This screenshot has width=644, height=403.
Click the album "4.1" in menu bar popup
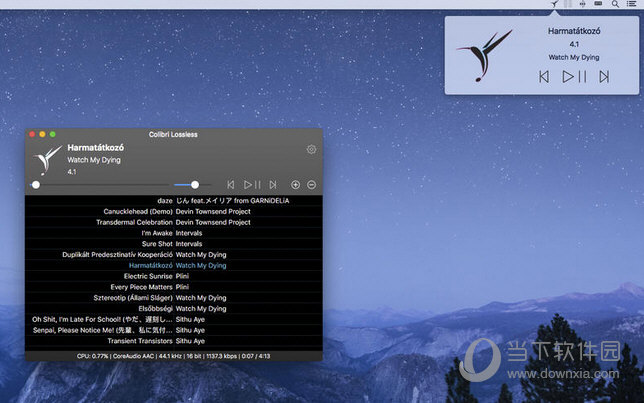coord(574,44)
